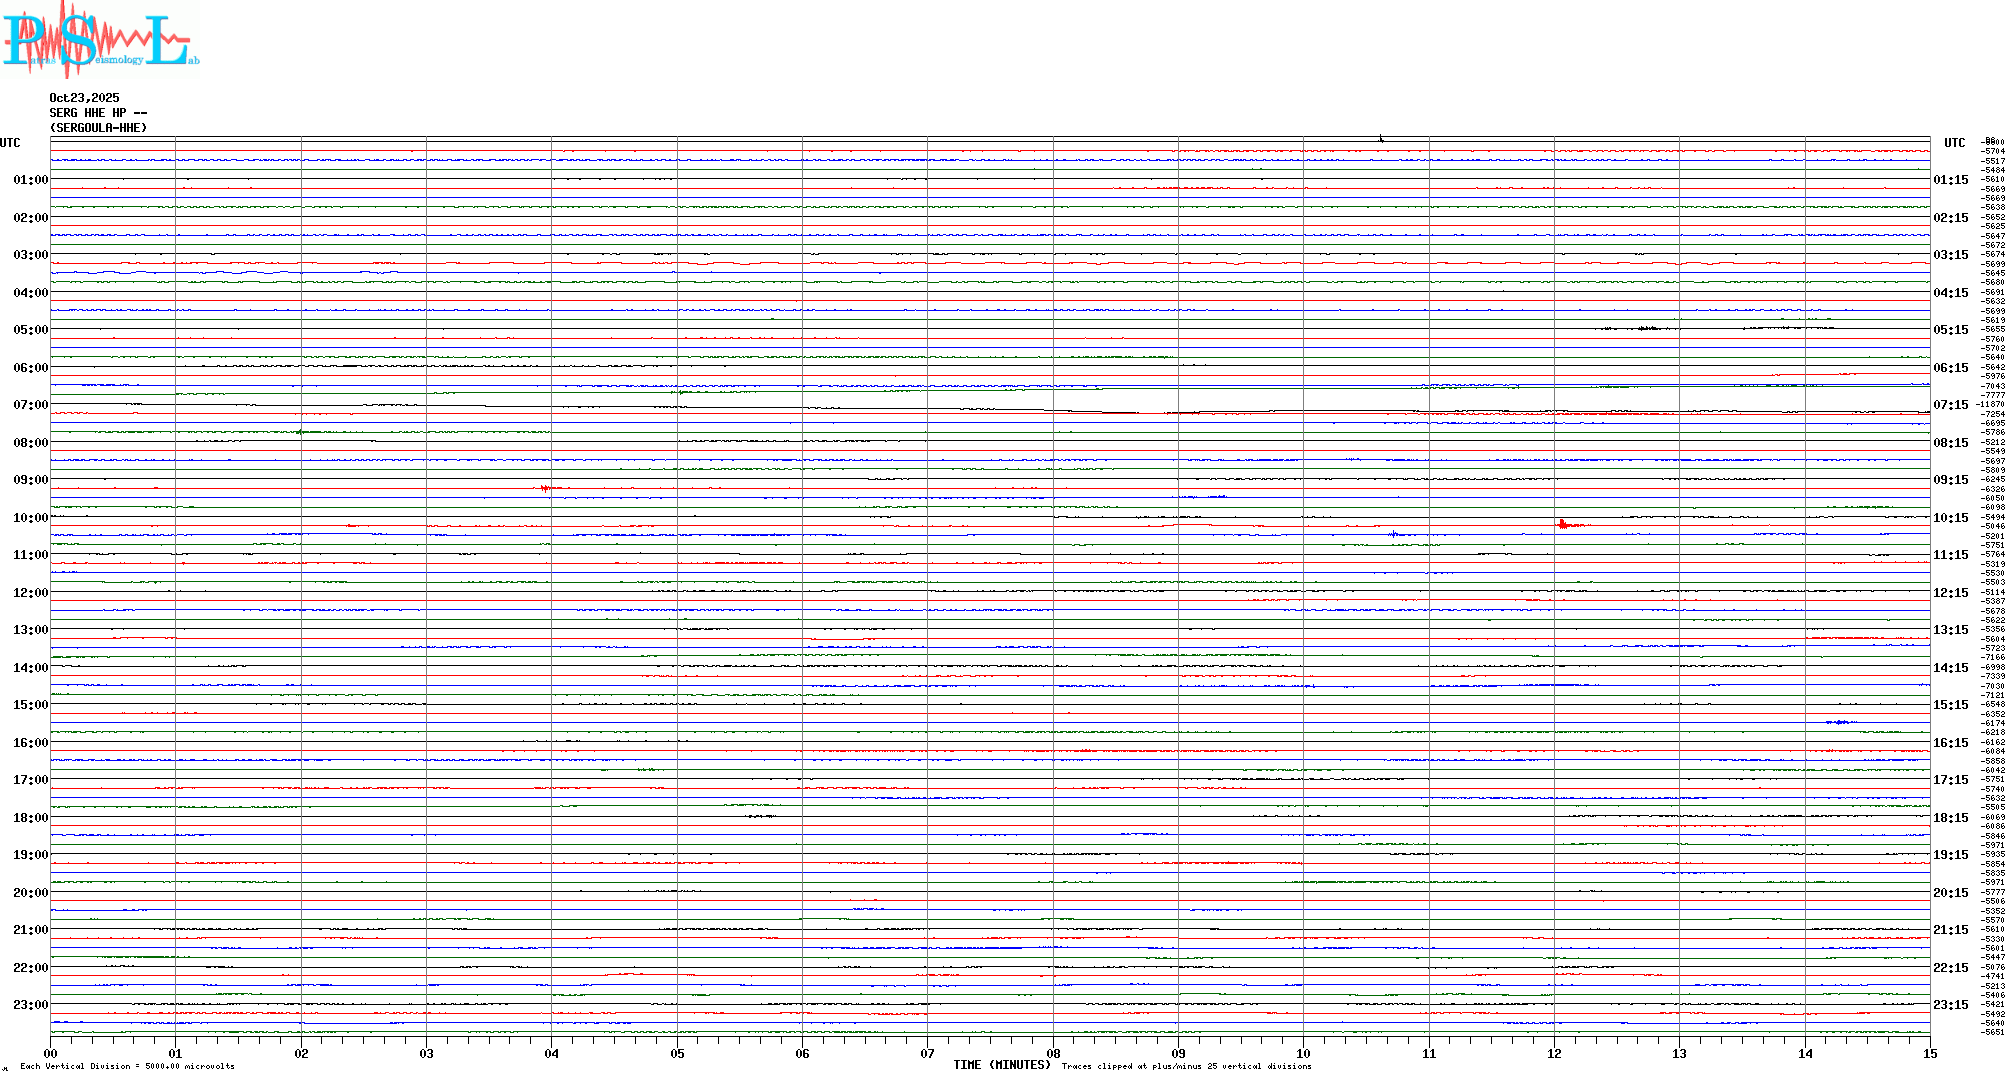Click the vertical division microvolts footnote
2010x1080 pixels.
127,1066
